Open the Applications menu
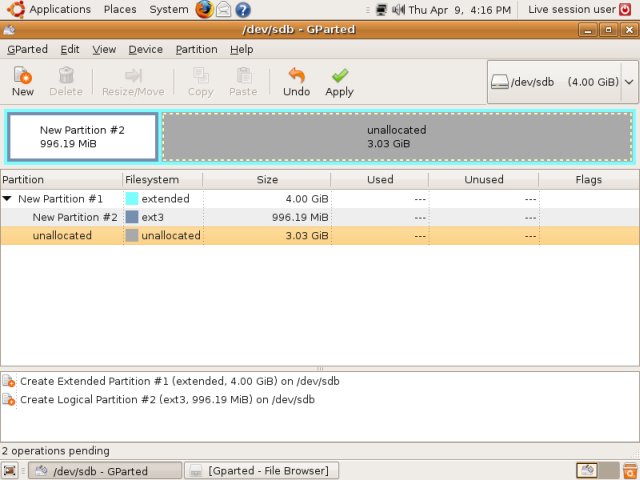 pyautogui.click(x=60, y=9)
